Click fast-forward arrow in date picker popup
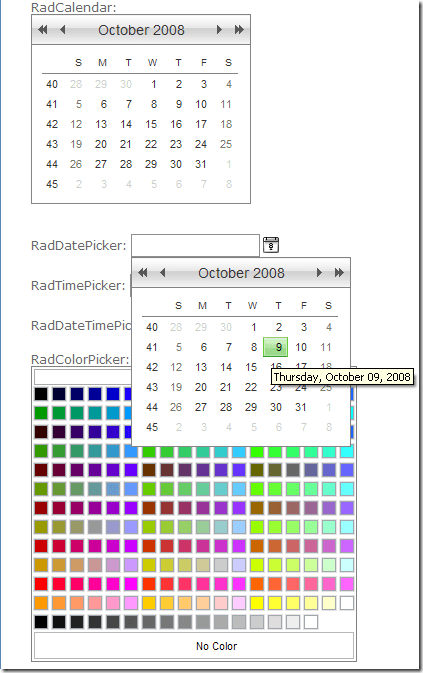This screenshot has width=423, height=673. (339, 273)
